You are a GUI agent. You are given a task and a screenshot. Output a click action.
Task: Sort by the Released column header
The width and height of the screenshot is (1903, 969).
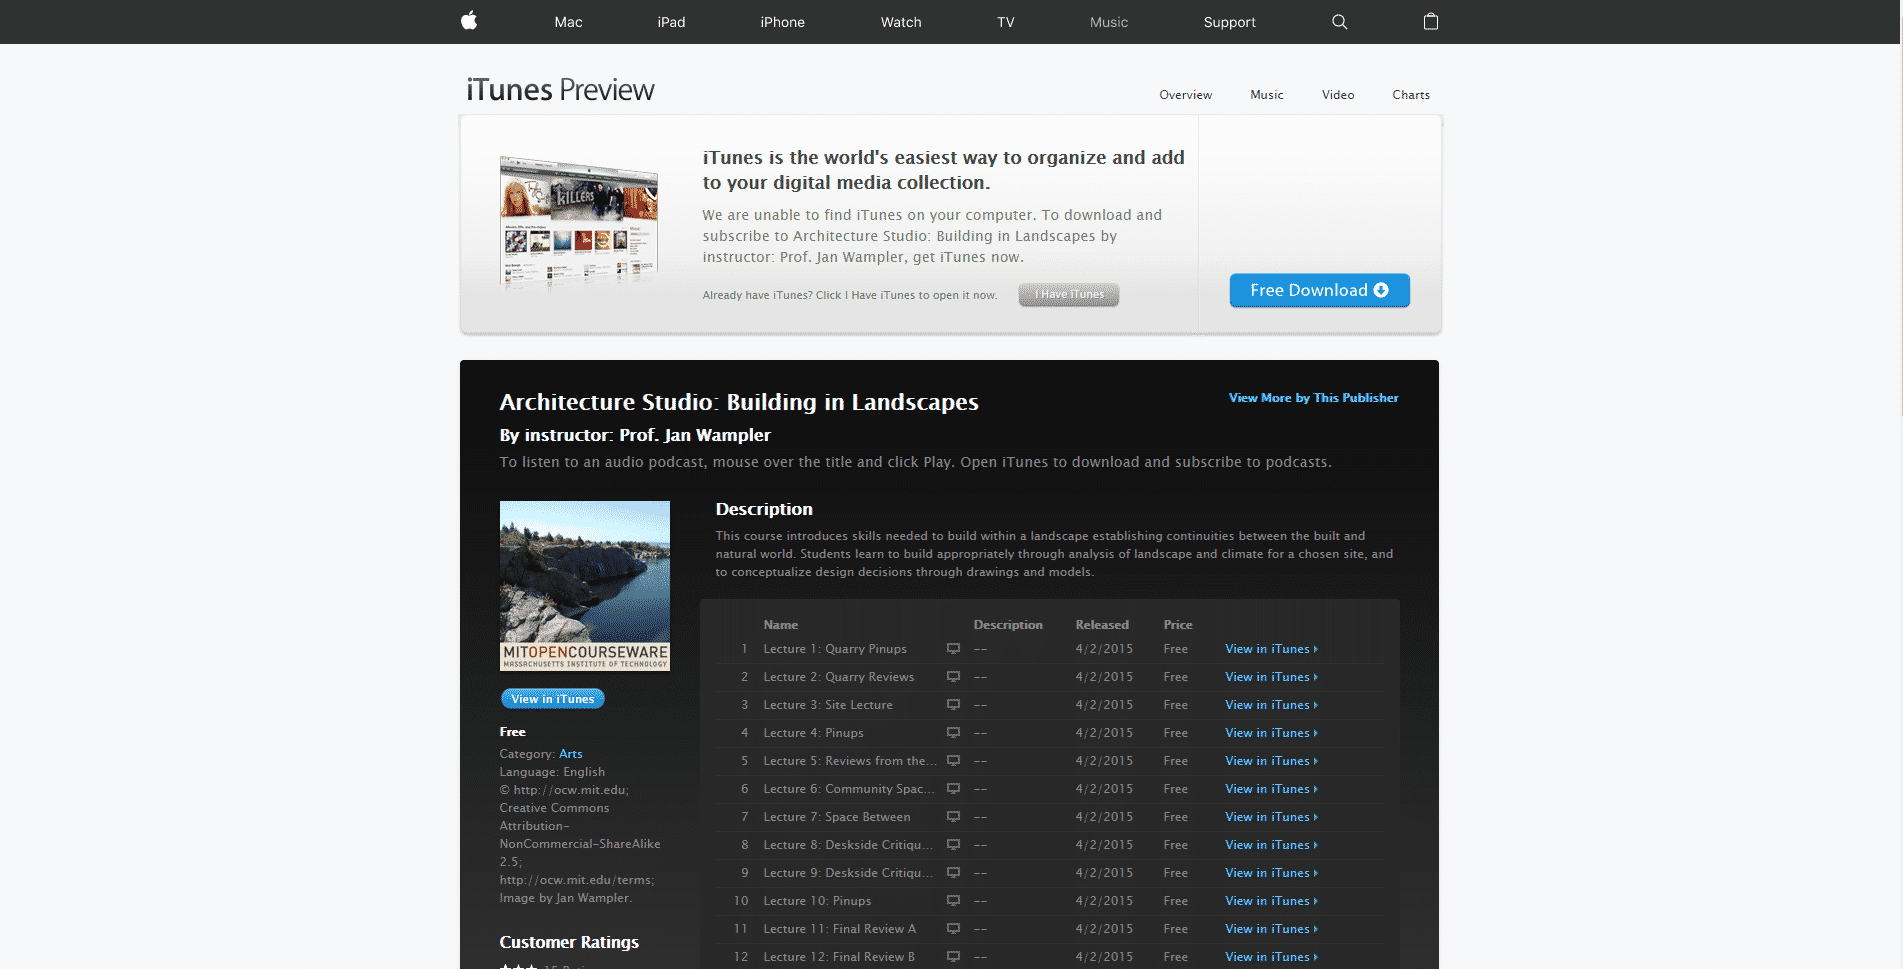(1102, 625)
